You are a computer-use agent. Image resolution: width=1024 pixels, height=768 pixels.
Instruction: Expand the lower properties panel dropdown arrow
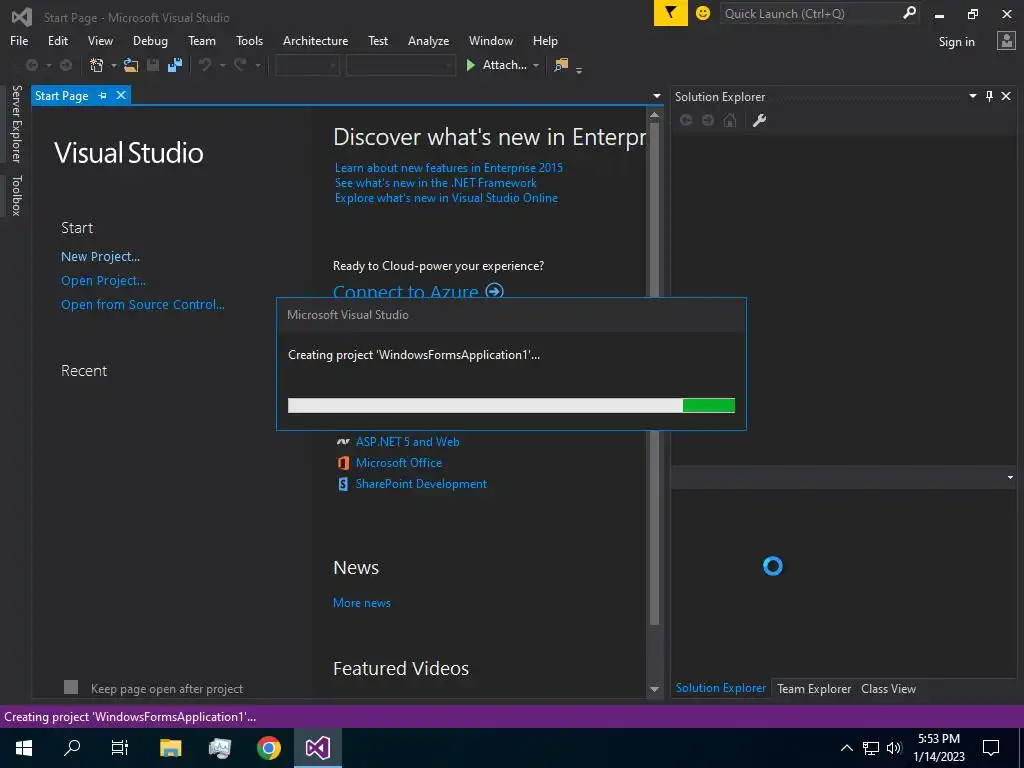coord(1010,477)
